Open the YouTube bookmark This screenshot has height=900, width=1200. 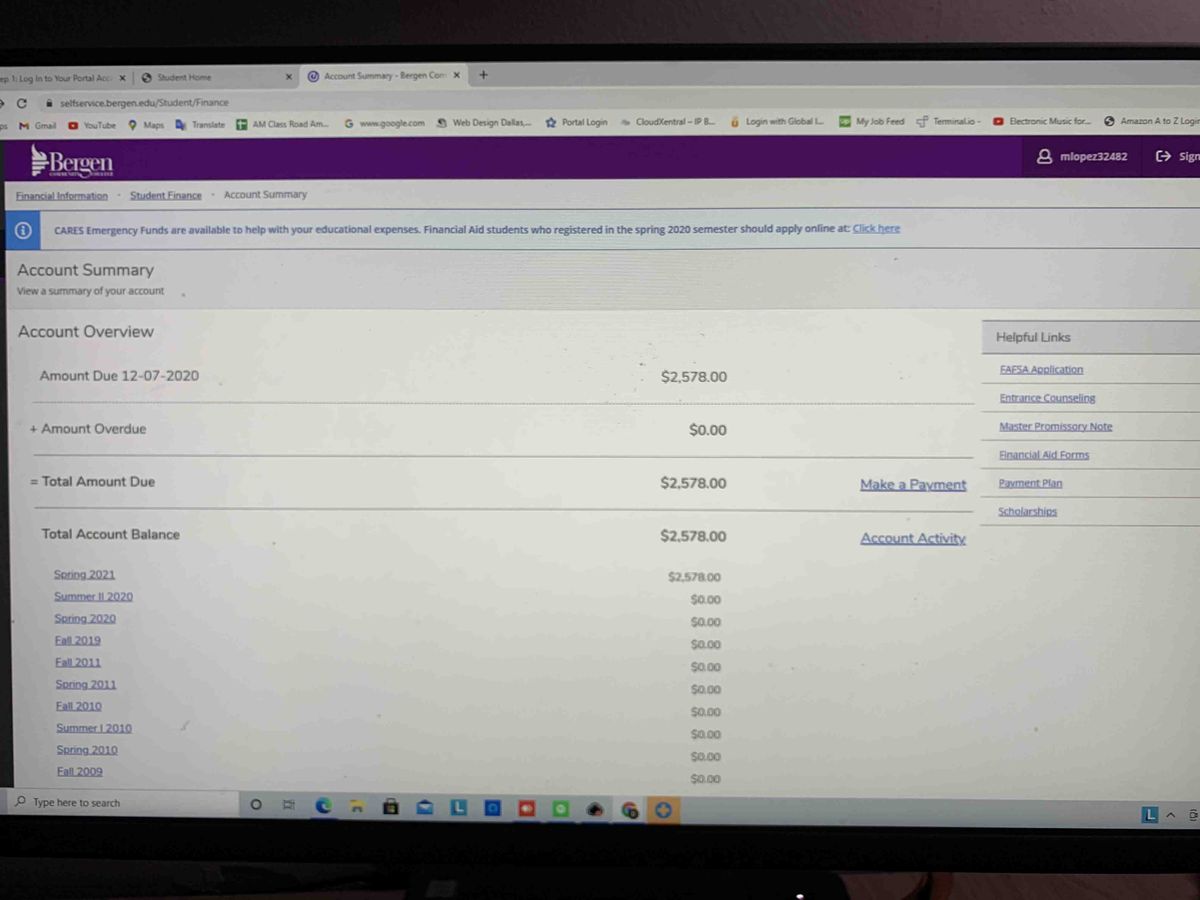coord(92,125)
